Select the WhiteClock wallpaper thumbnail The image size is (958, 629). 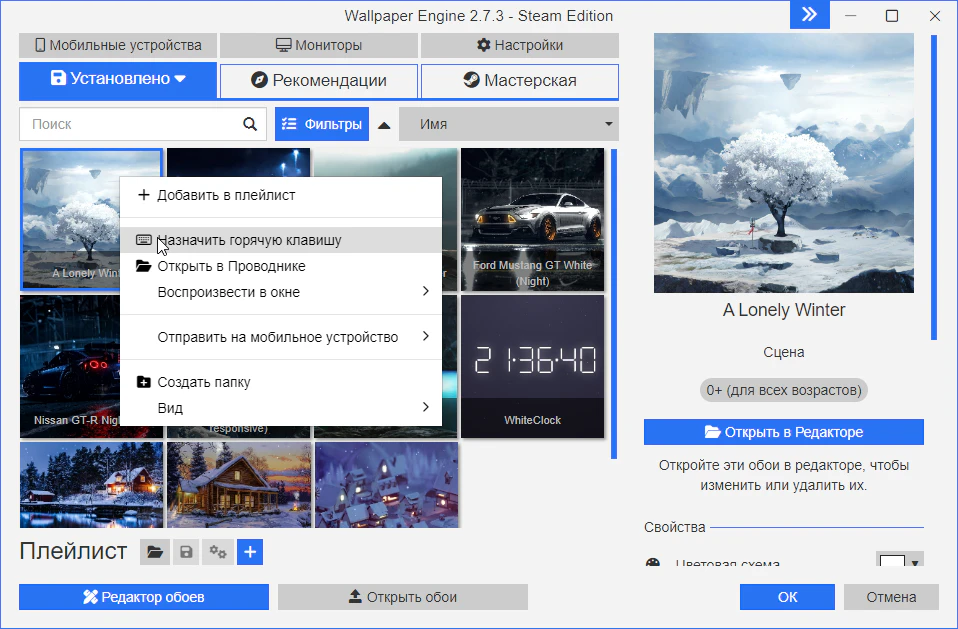(x=532, y=366)
